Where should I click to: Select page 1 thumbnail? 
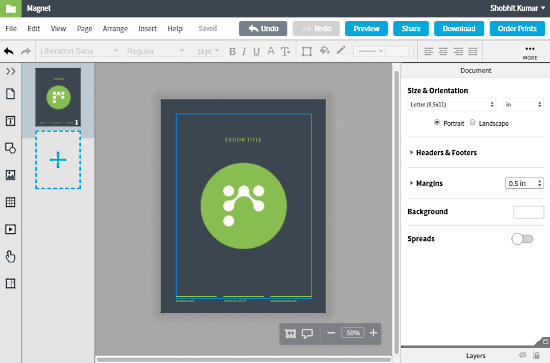[58, 97]
